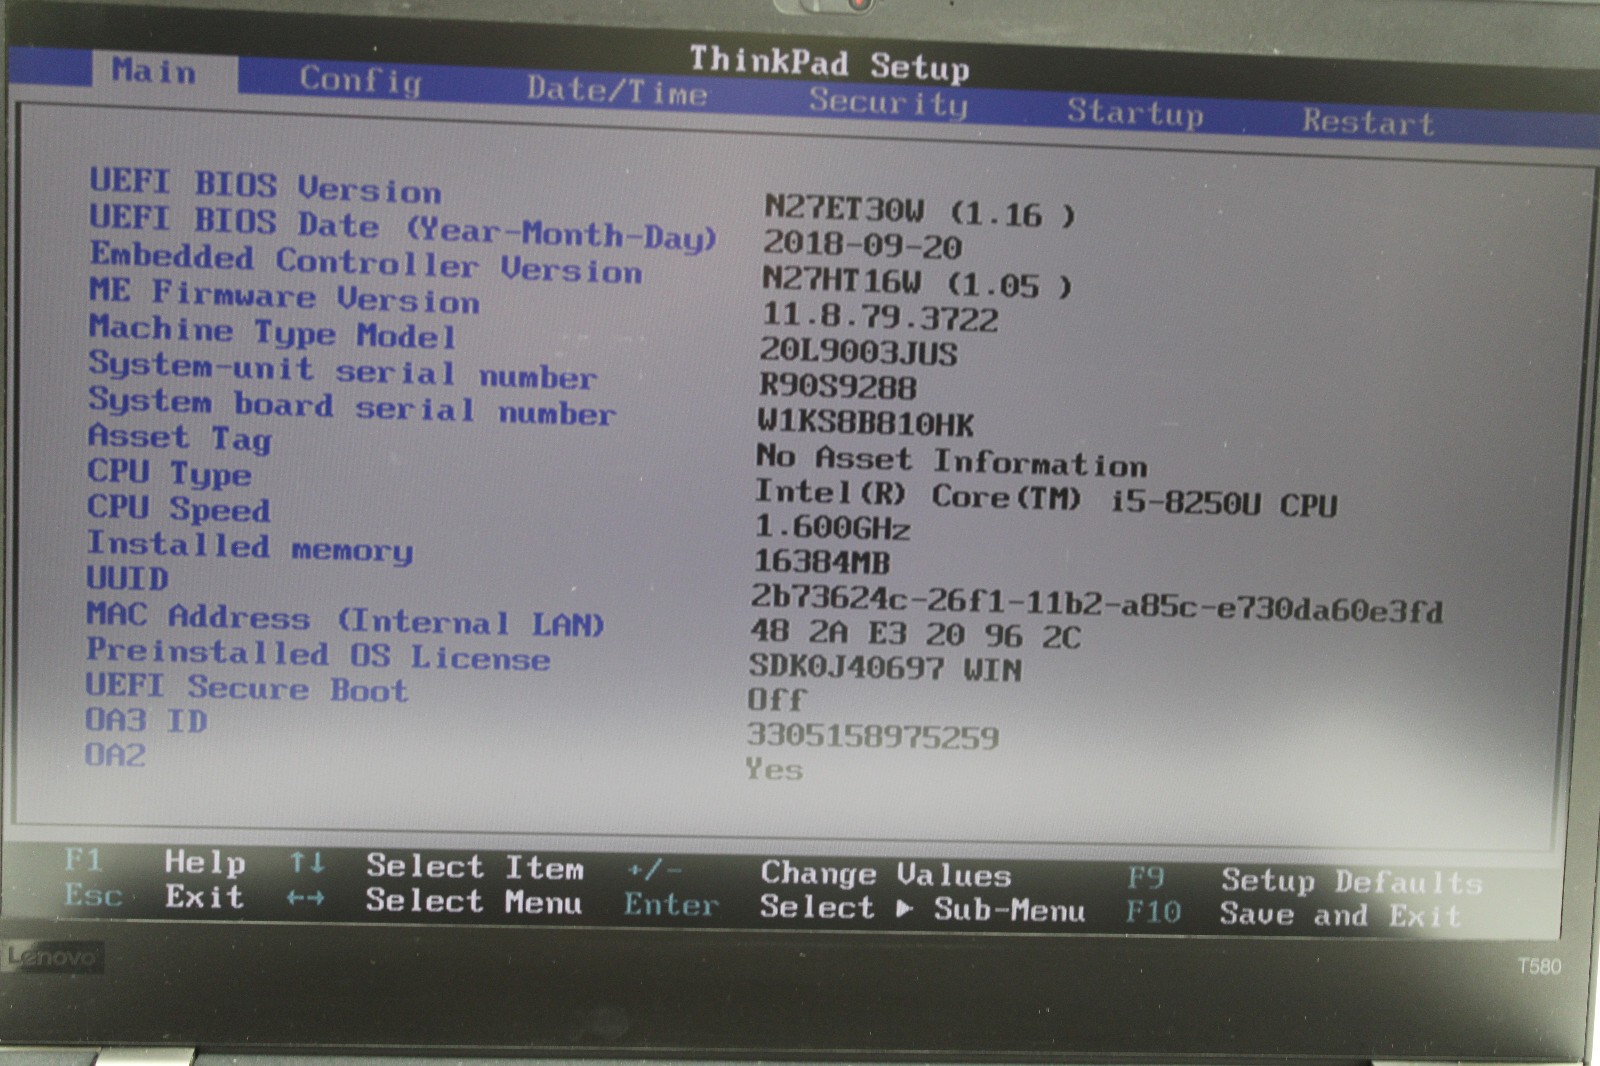
Task: Select ME Firmware Version label
Action: tap(284, 295)
